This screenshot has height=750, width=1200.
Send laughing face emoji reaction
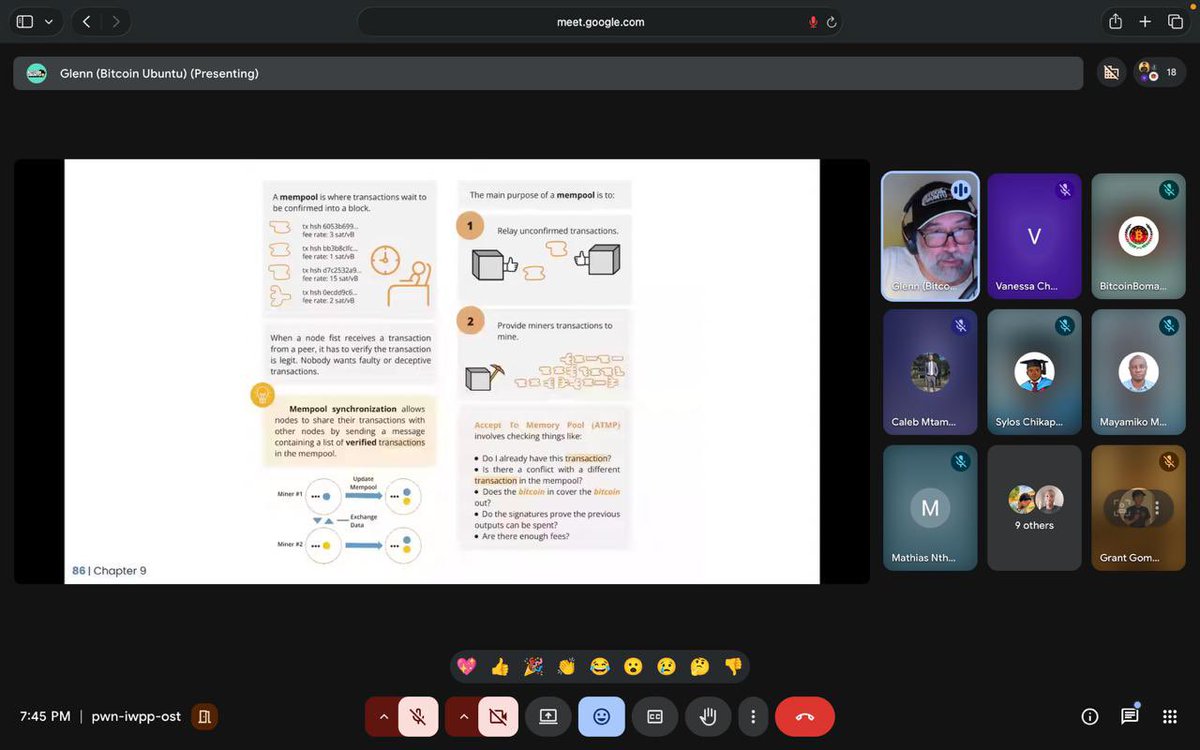point(599,666)
